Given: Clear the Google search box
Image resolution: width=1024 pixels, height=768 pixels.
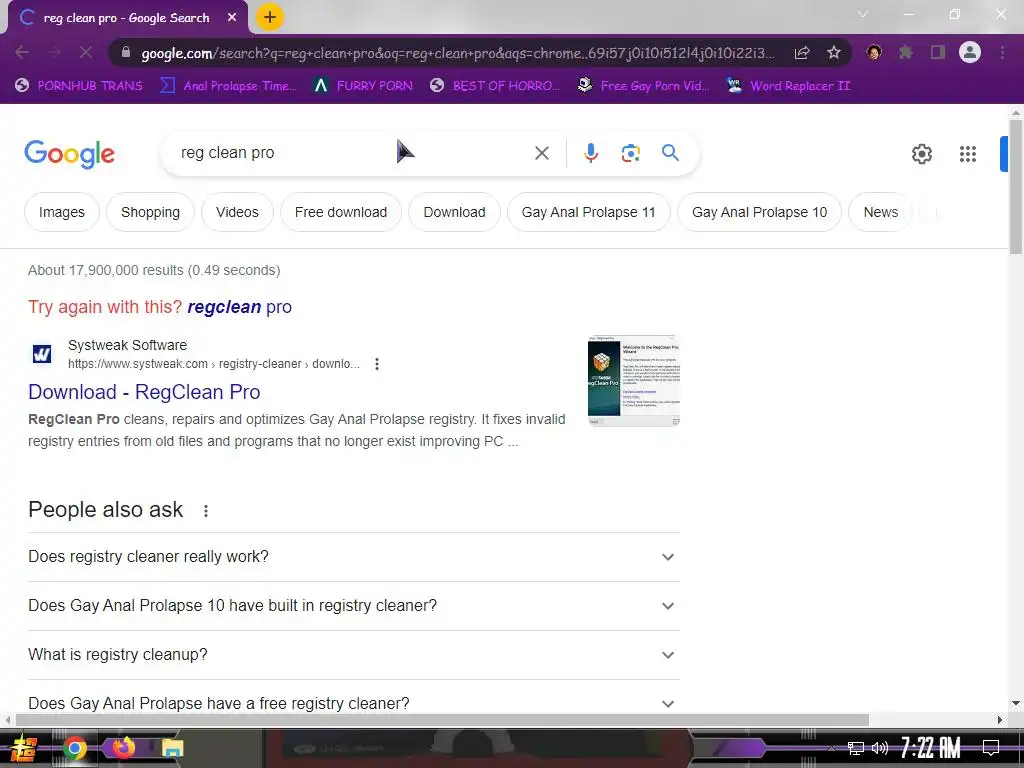Looking at the screenshot, I should [541, 153].
